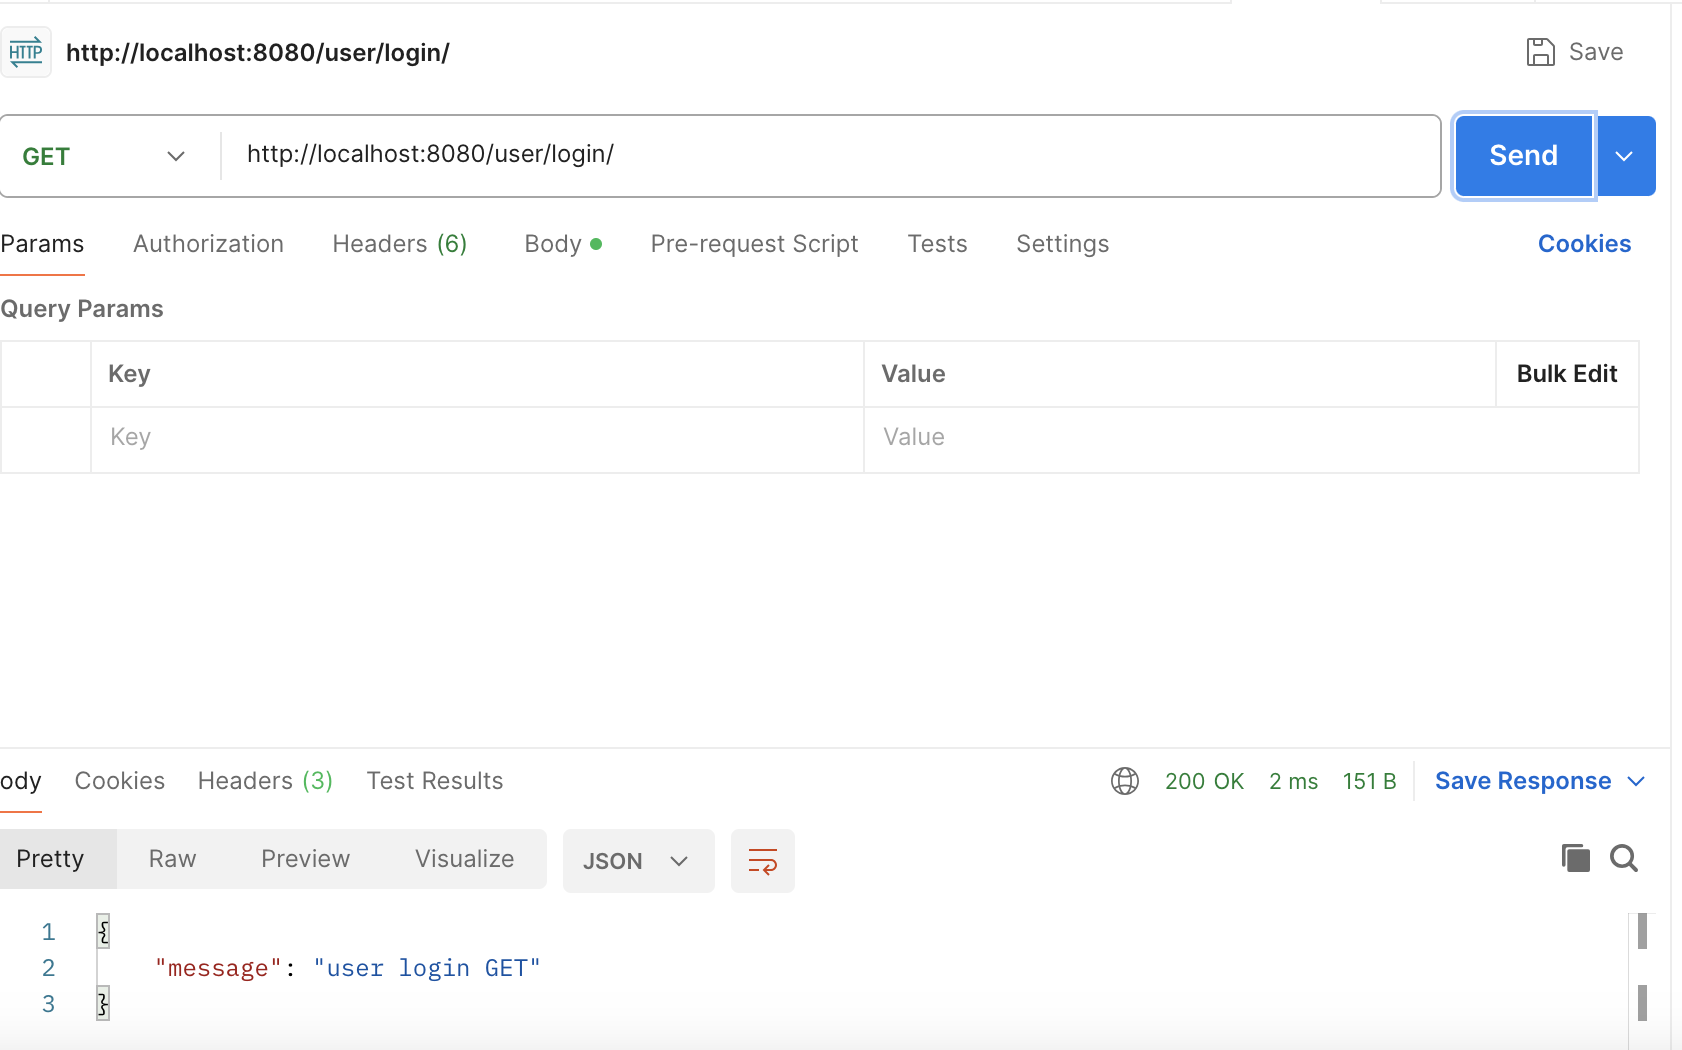Click the HTTP request type icon
Viewport: 1682px width, 1050px height.
pyautogui.click(x=26, y=52)
